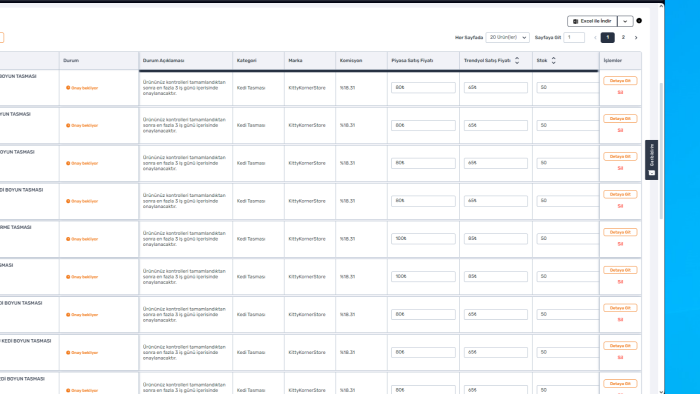Image resolution: width=700 pixels, height=394 pixels.
Task: Focus the Sayfaya Git page number field
Action: (x=574, y=37)
